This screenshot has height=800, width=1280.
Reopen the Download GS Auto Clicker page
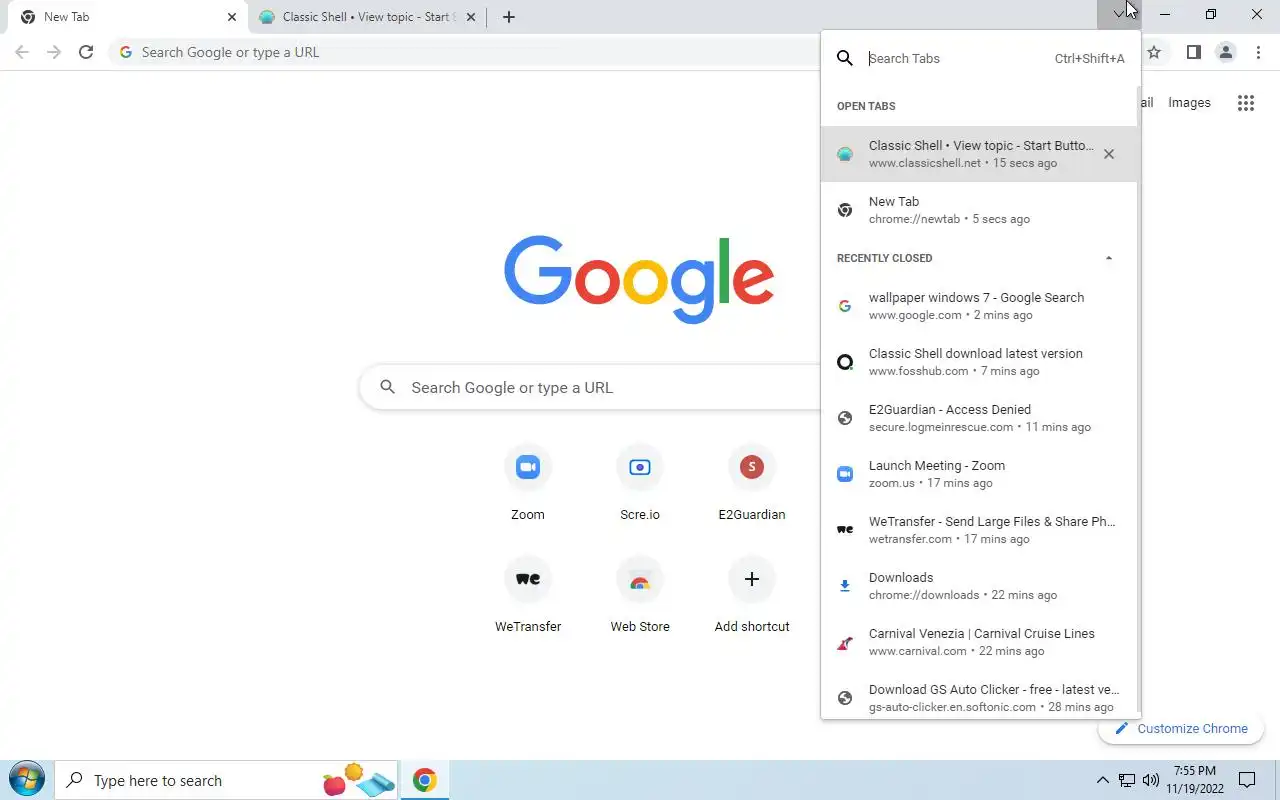(x=979, y=696)
